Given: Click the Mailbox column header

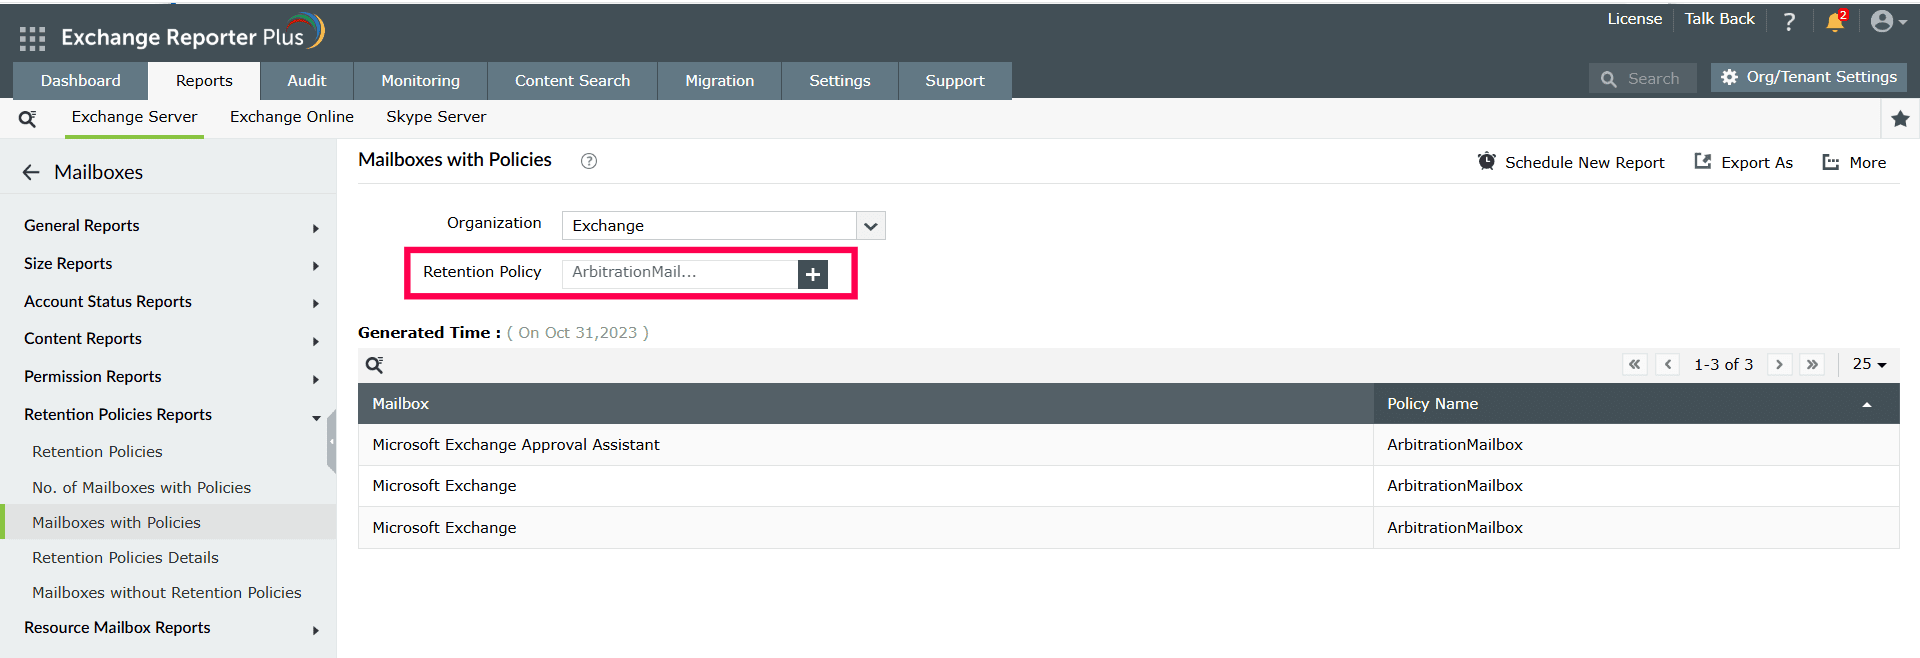Looking at the screenshot, I should (865, 404).
